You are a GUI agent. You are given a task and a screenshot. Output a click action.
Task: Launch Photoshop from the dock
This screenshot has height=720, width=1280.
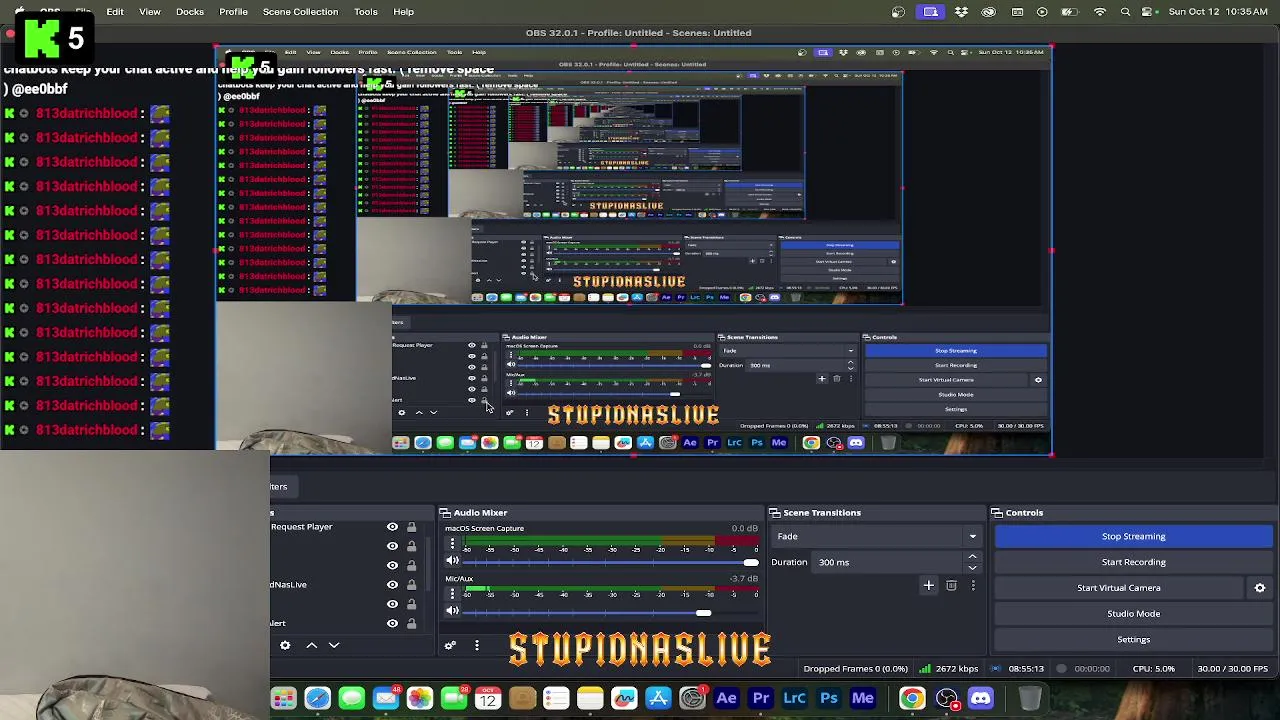tap(828, 699)
